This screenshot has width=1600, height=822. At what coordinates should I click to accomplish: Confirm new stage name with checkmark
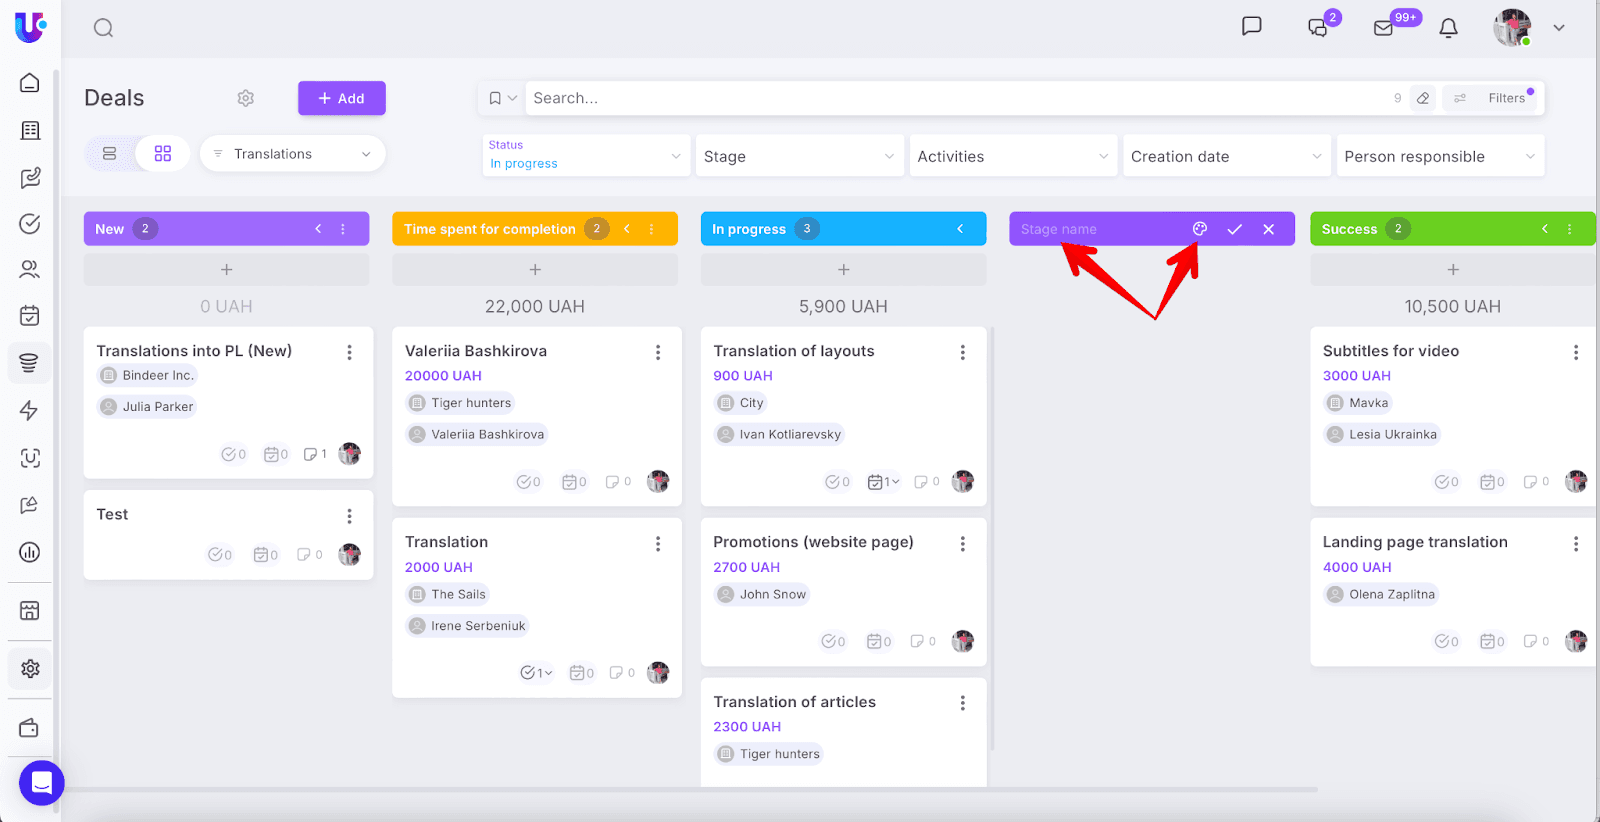point(1235,229)
